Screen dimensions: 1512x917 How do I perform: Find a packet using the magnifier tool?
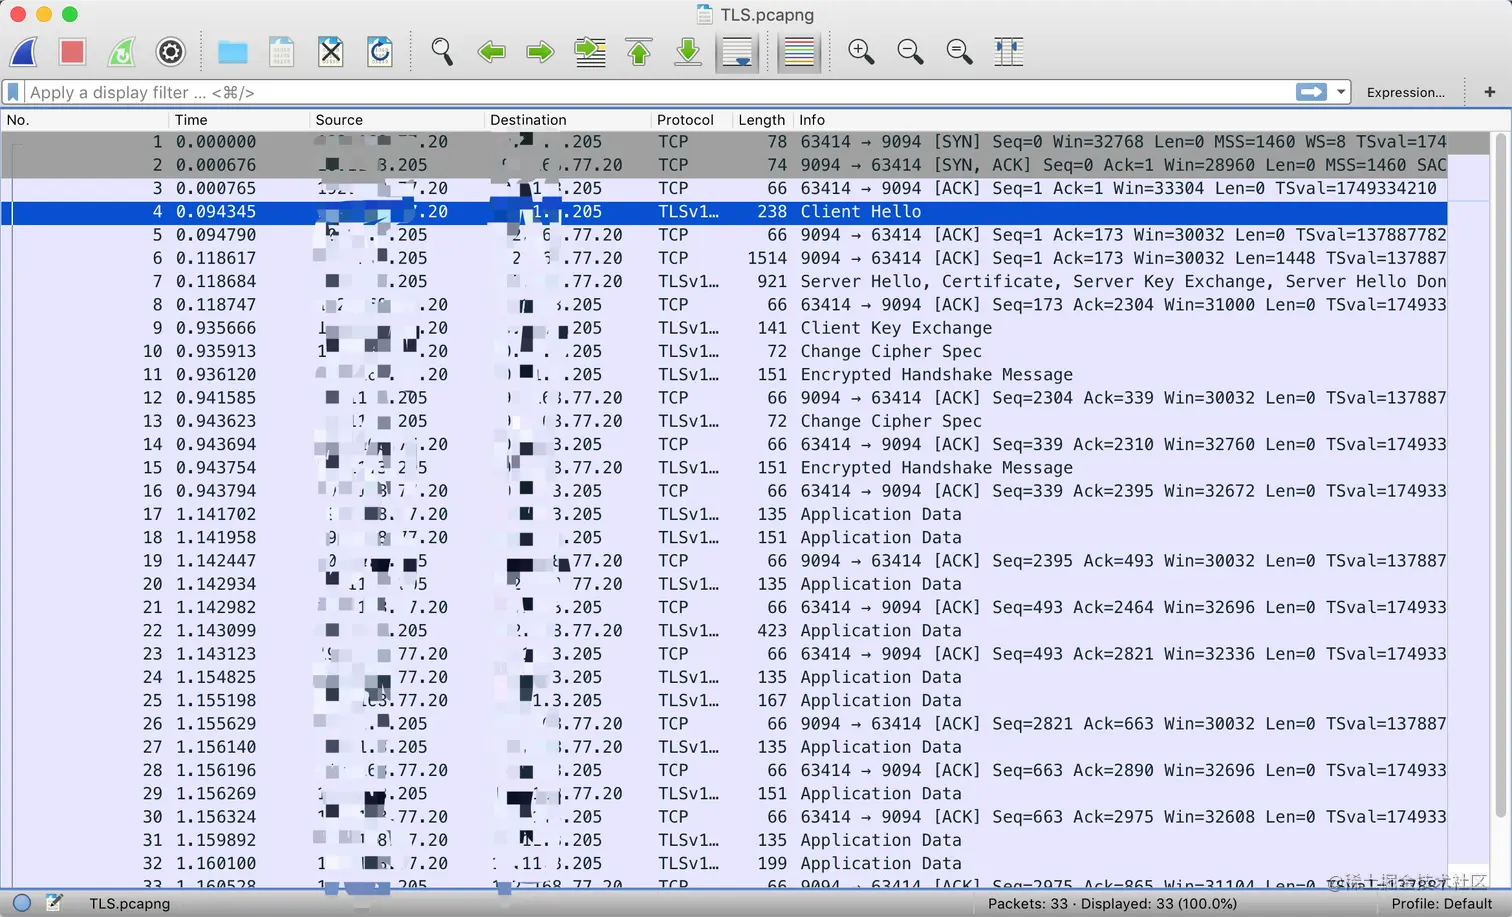441,51
